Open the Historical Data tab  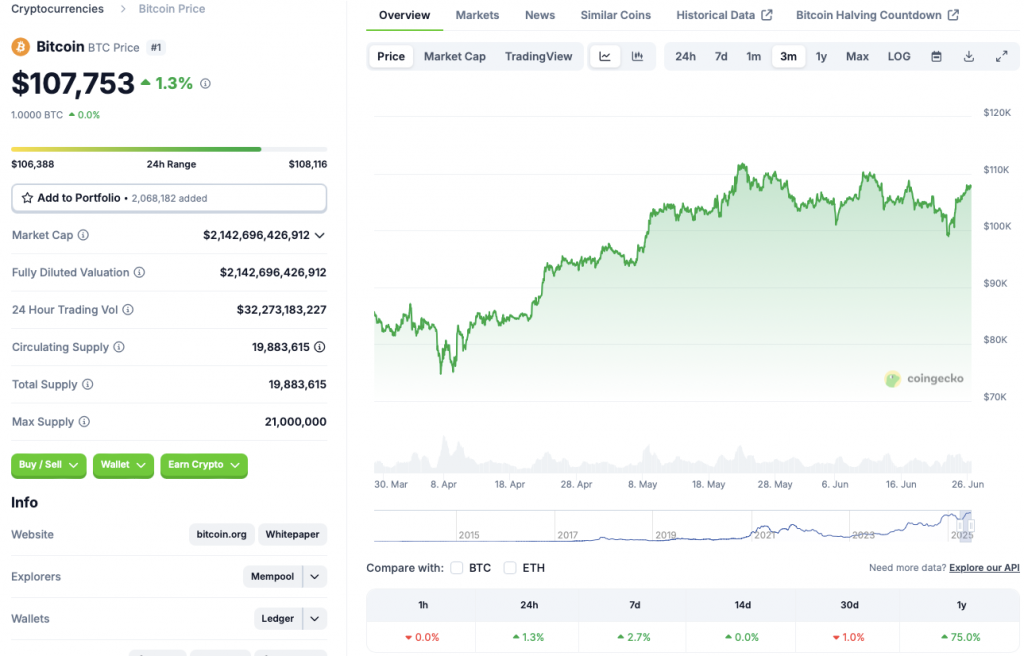click(724, 15)
